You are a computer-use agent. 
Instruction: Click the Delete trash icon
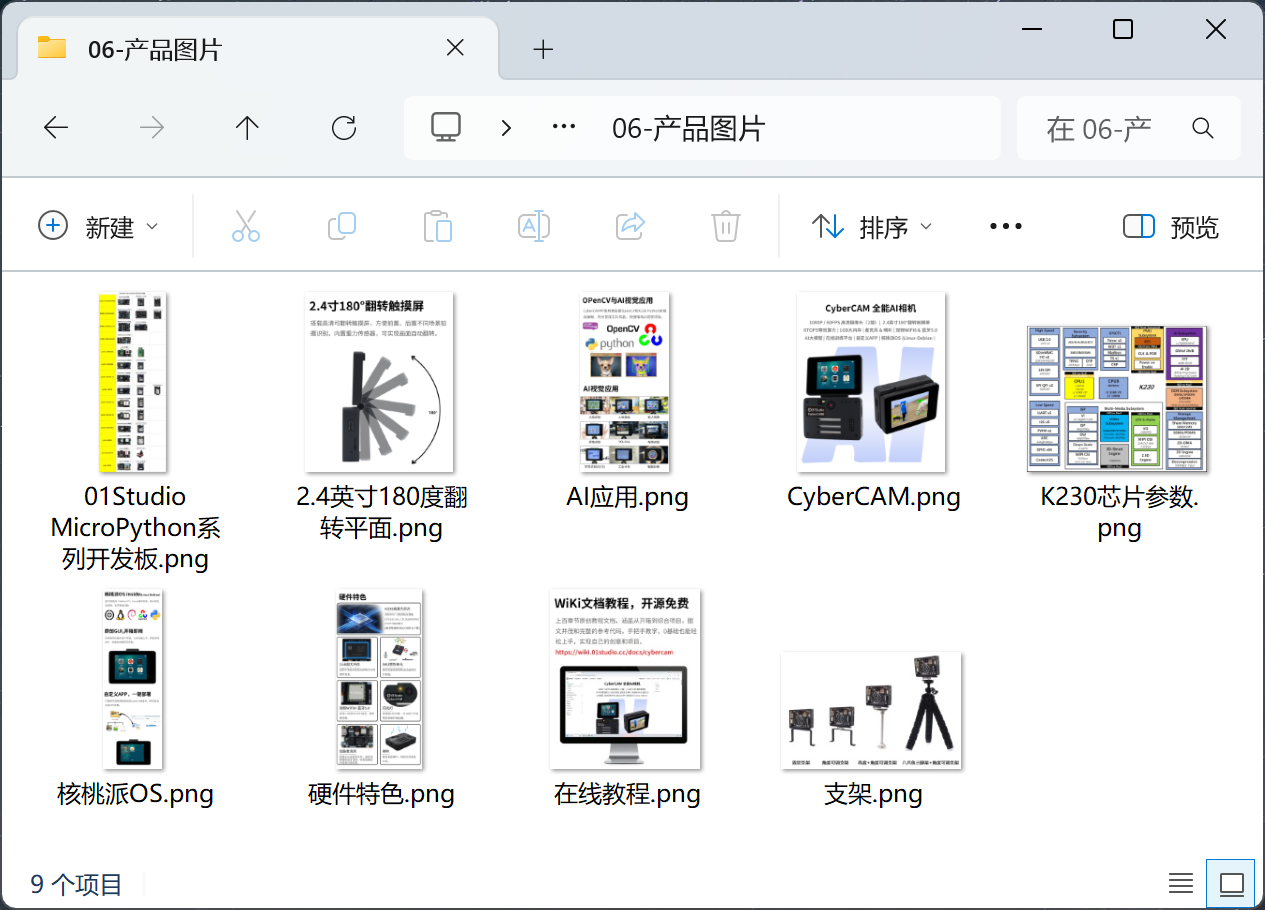coord(726,226)
